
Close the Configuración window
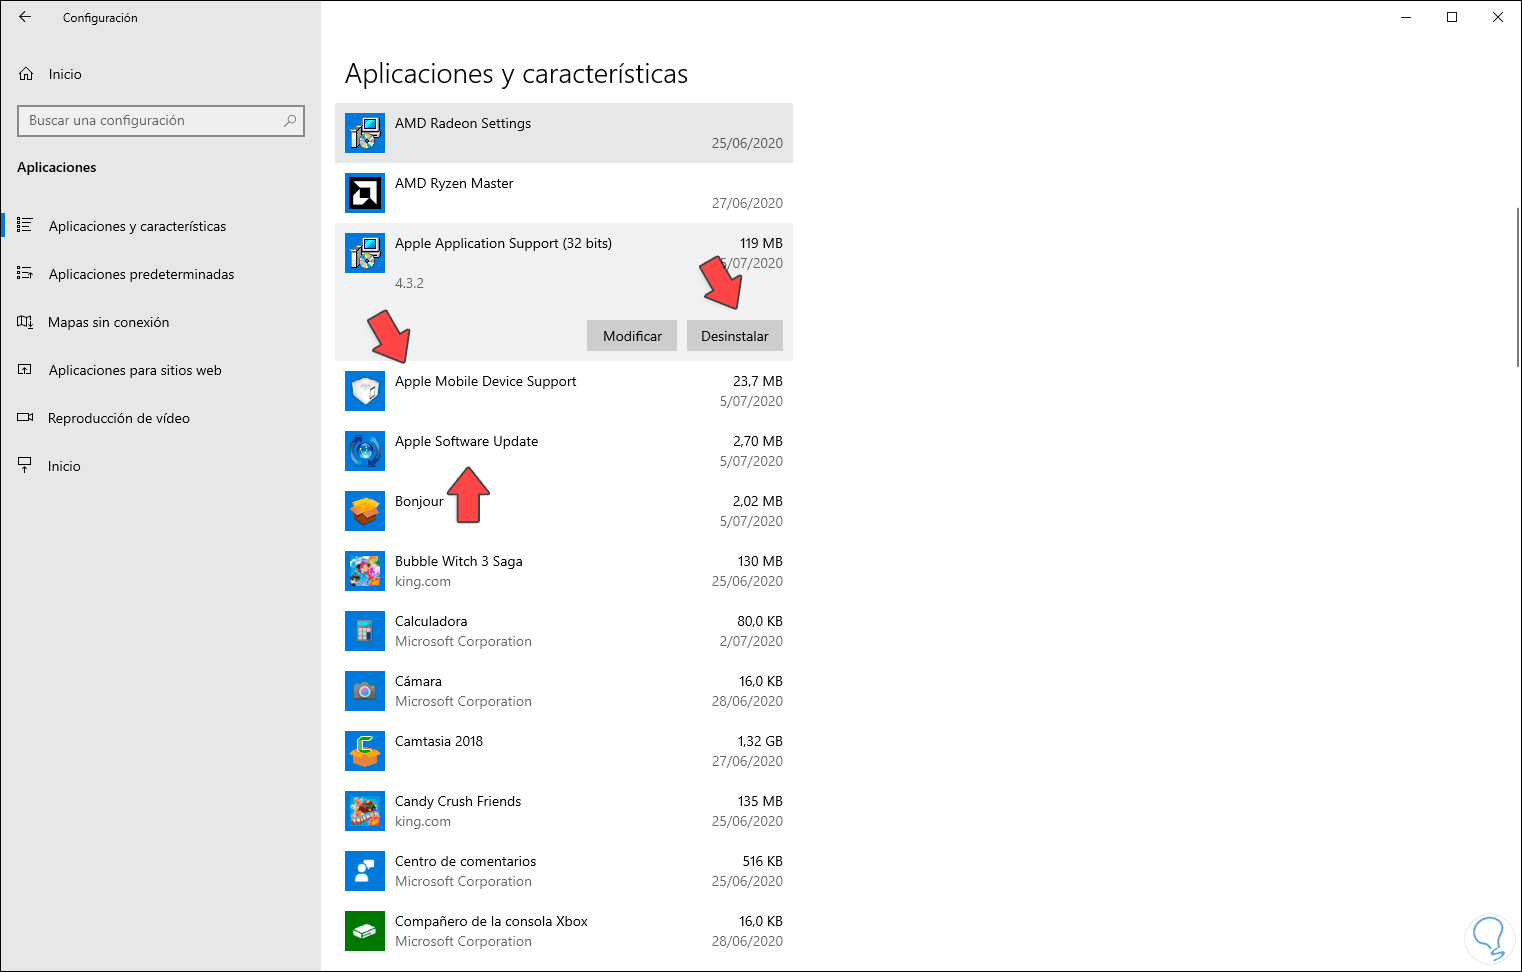[x=1498, y=17]
